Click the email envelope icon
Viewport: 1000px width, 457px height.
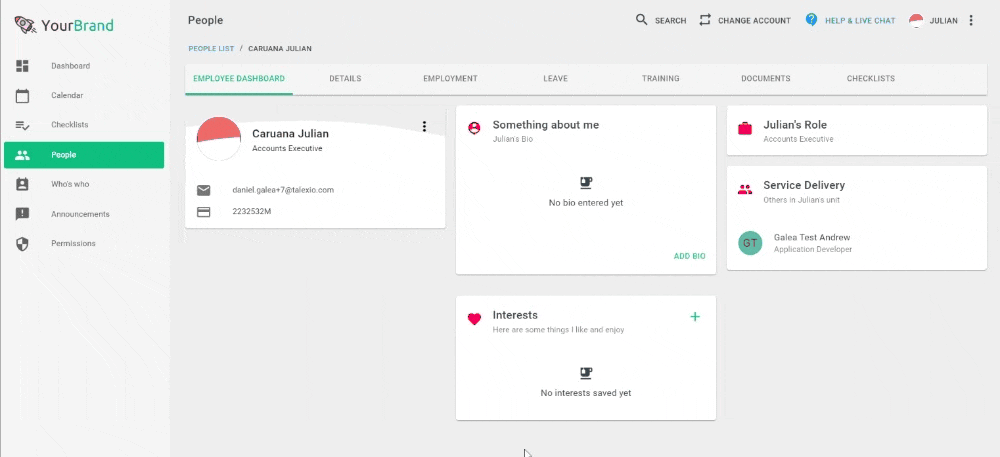pos(203,190)
